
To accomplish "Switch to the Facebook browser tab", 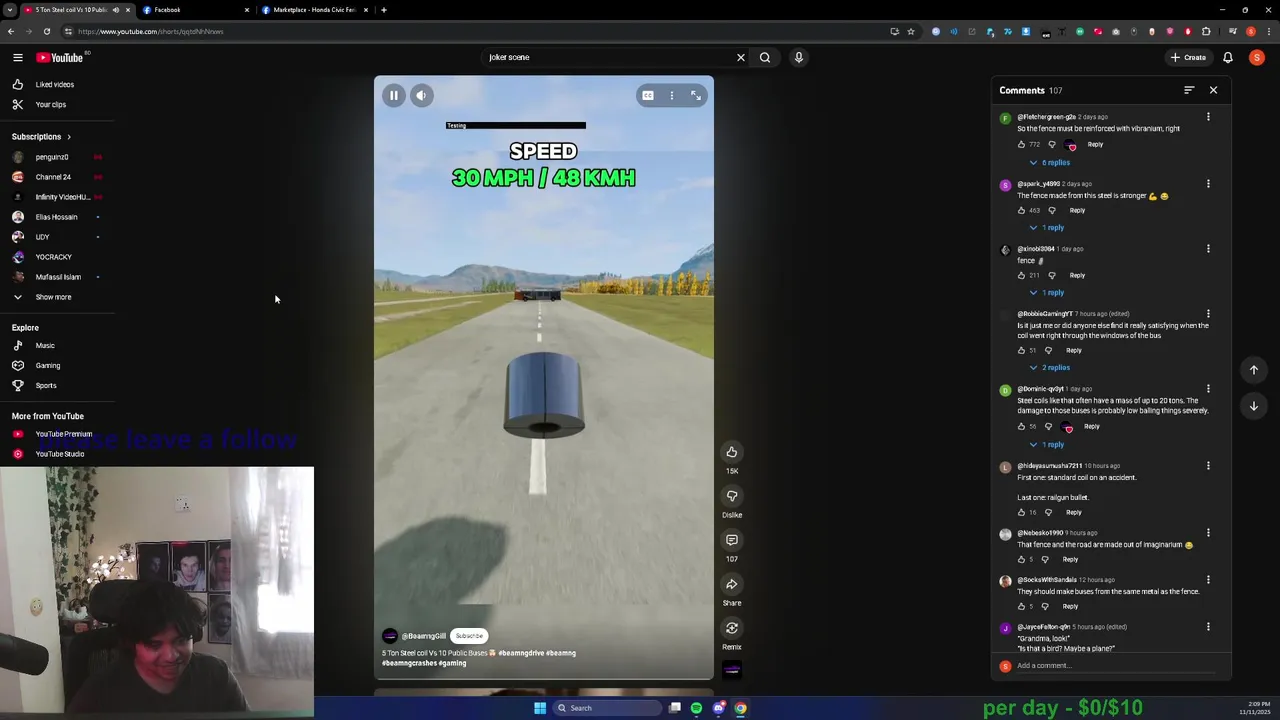I will click(195, 10).
